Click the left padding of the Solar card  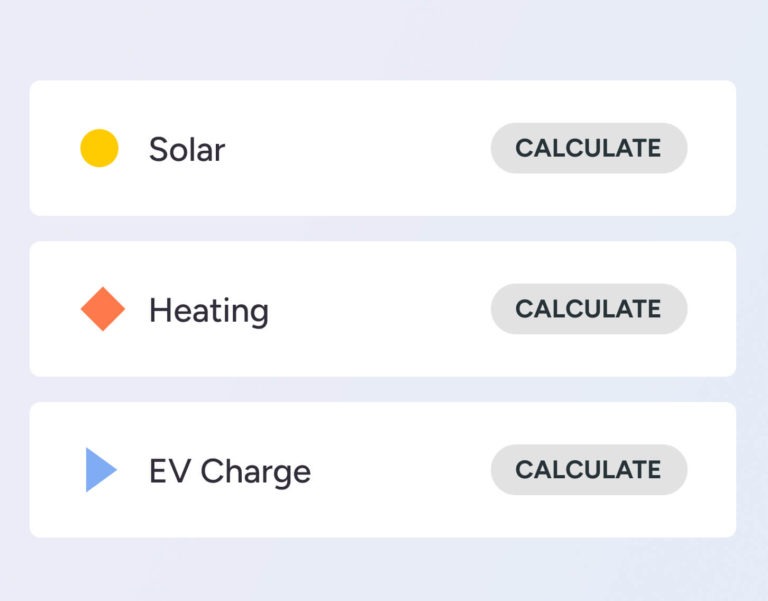point(52,149)
